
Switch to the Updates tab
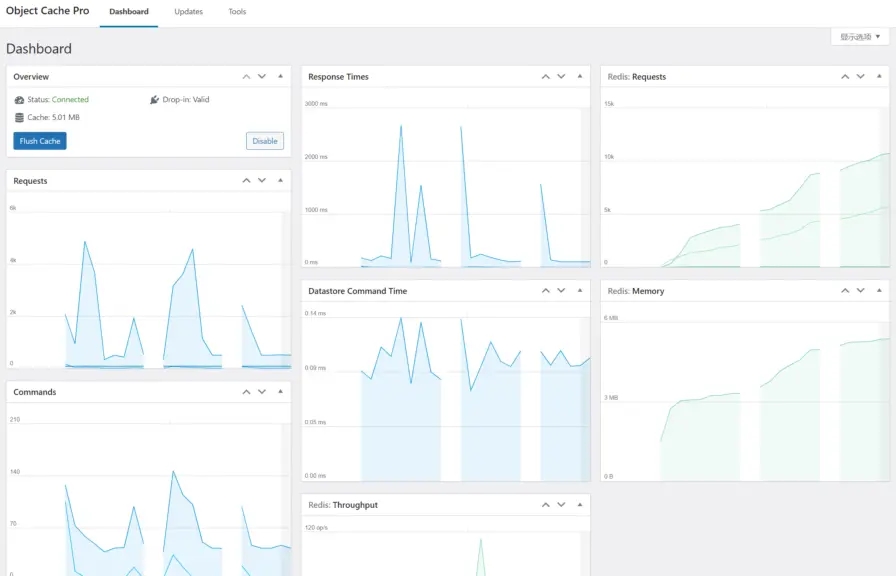coord(188,12)
